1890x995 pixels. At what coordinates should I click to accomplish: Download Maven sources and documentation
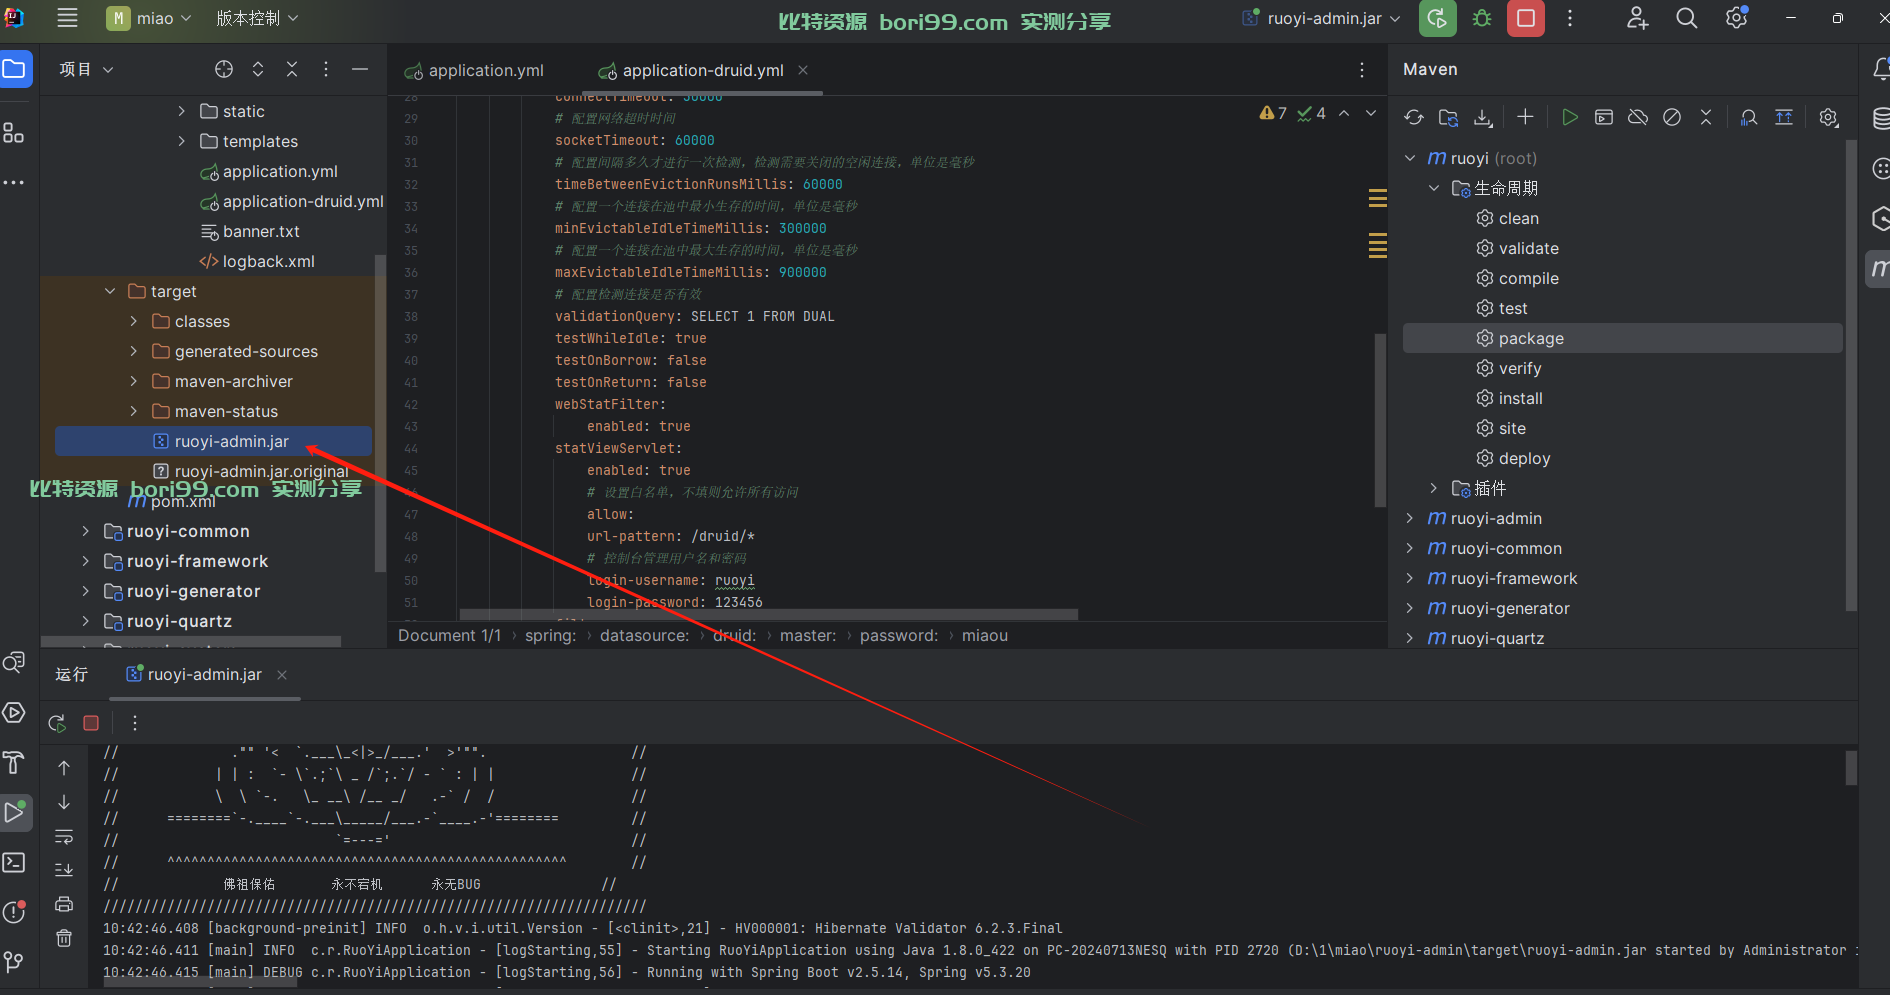(x=1483, y=118)
